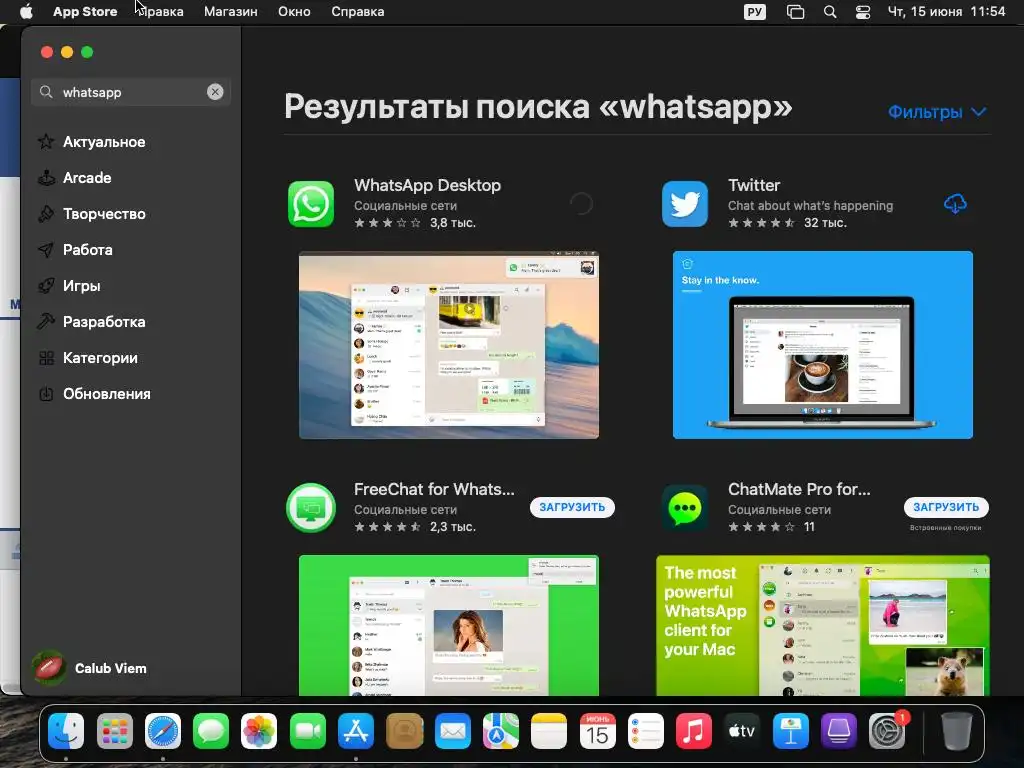Image resolution: width=1024 pixels, height=768 pixels.
Task: Clear the whatsapp search field
Action: coord(215,92)
